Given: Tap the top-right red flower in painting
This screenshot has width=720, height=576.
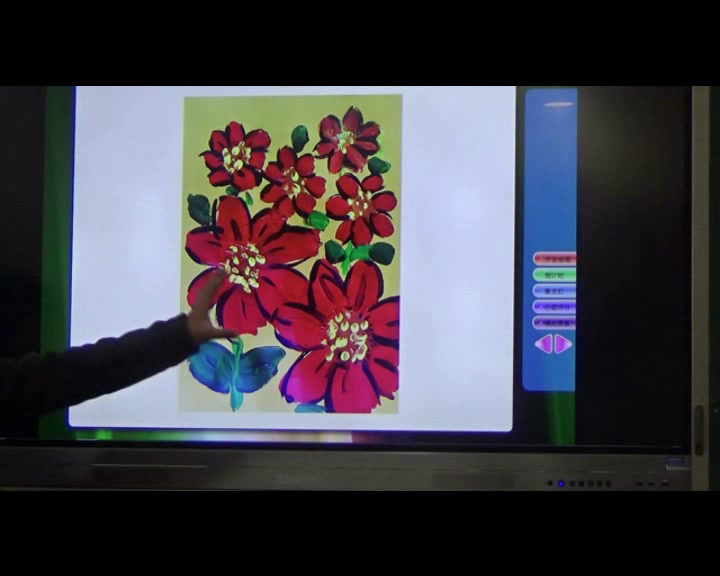Looking at the screenshot, I should tap(348, 140).
